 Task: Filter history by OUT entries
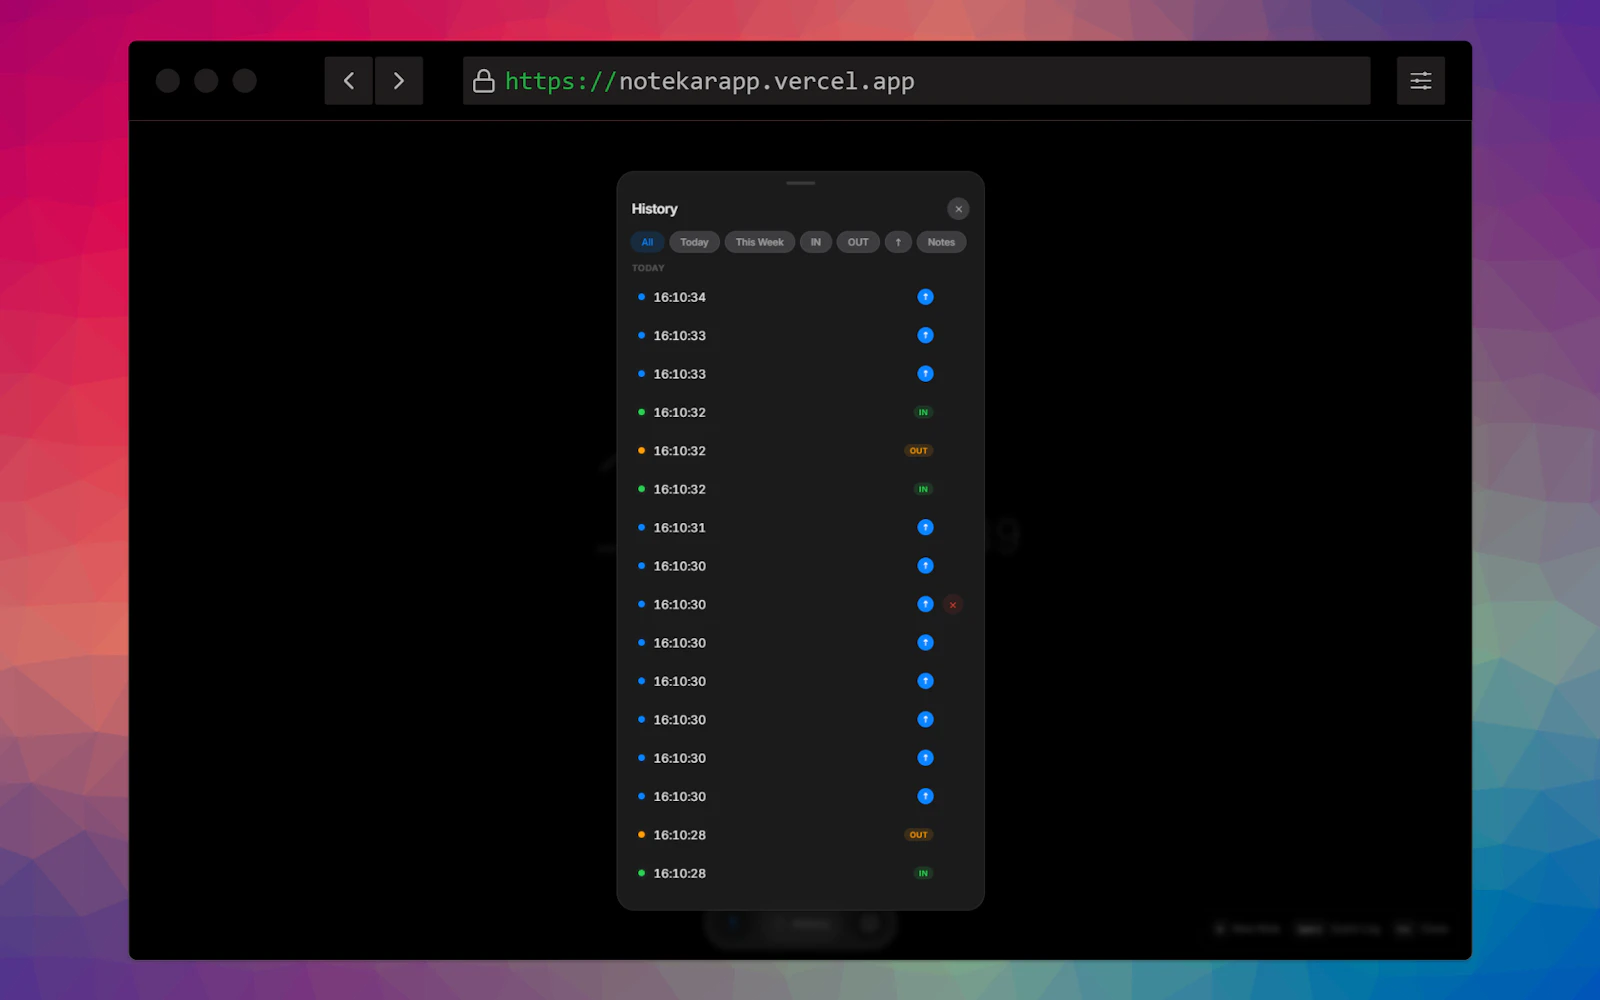[x=858, y=242]
